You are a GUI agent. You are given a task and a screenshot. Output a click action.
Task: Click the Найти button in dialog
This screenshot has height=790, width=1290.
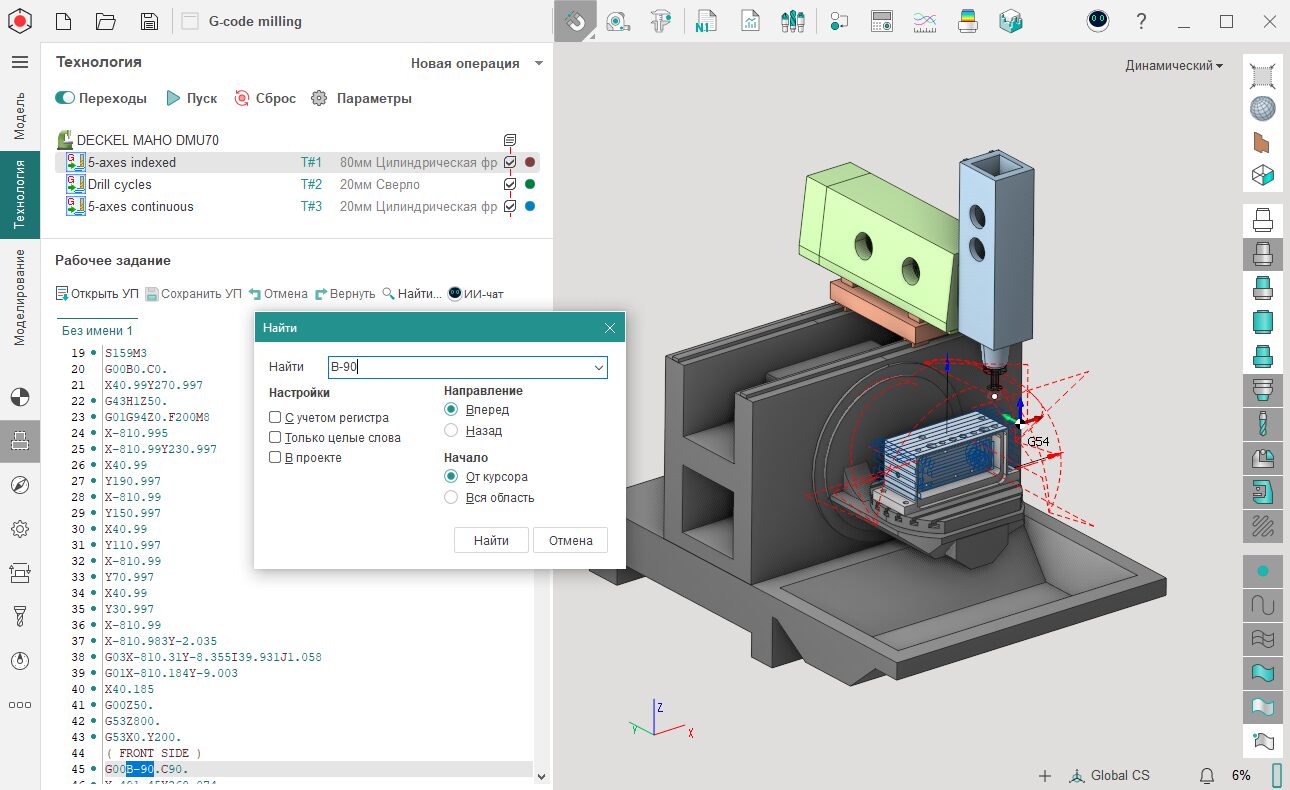pyautogui.click(x=491, y=540)
